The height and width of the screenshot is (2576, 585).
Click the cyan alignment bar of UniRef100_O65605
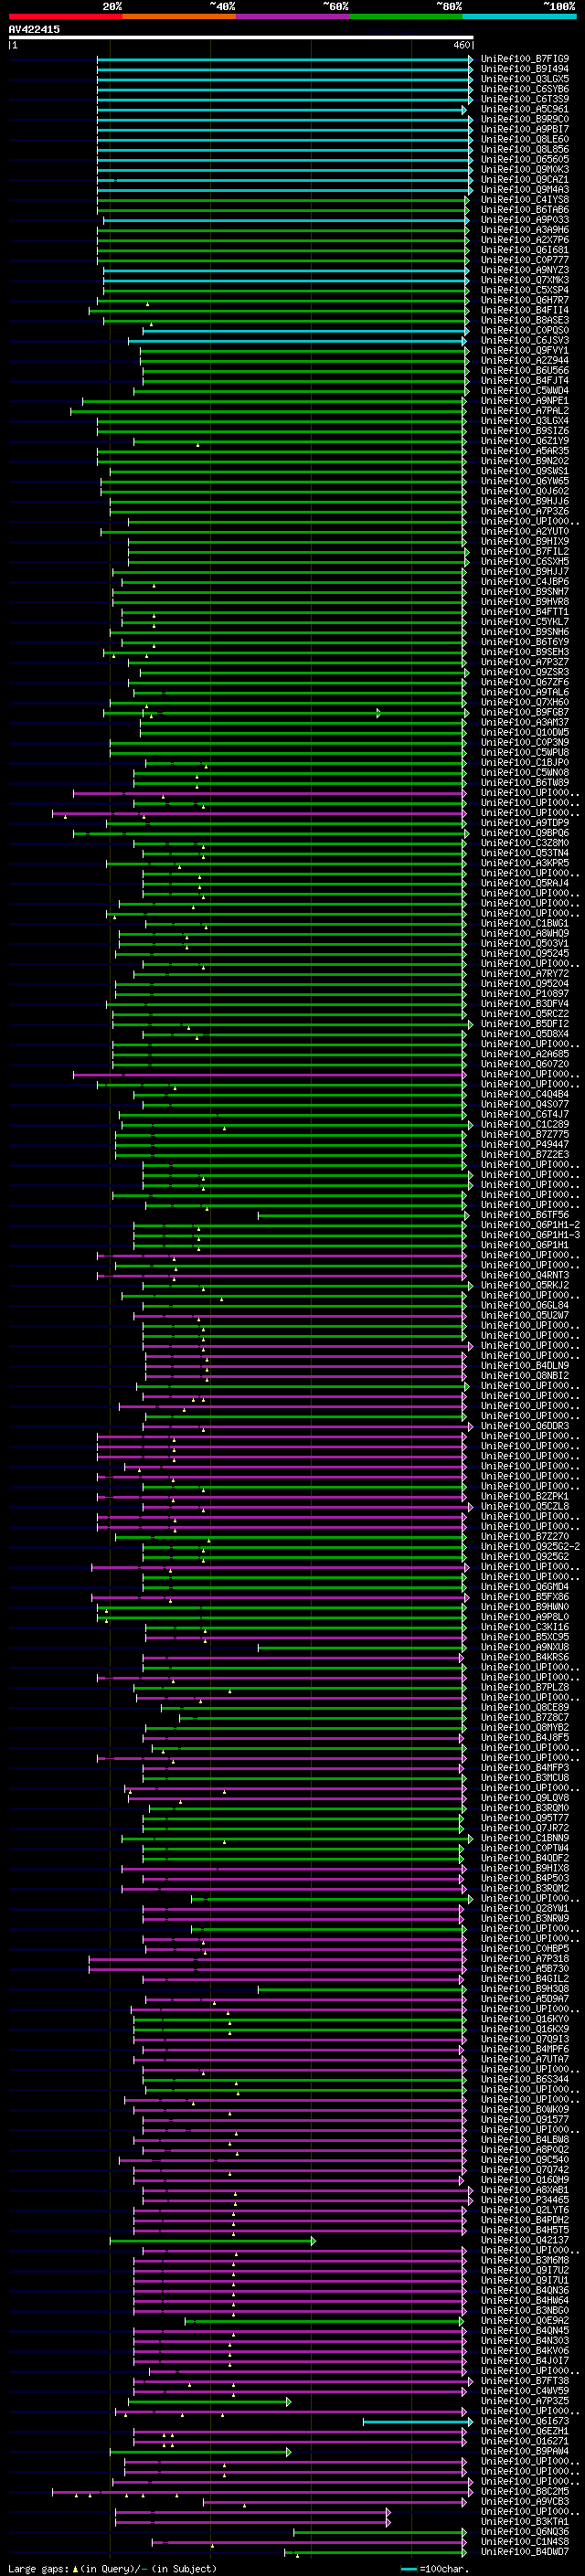point(285,160)
